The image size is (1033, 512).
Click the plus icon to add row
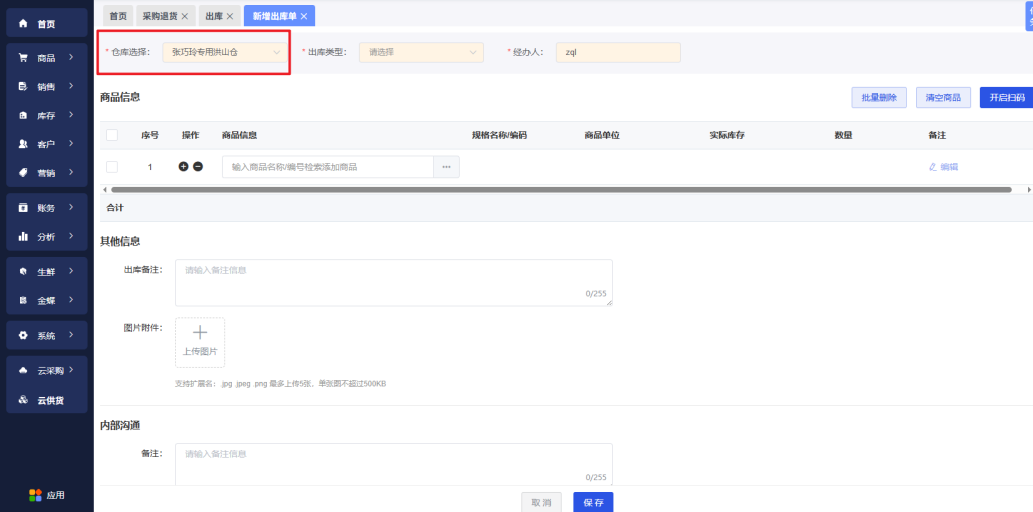click(x=183, y=167)
